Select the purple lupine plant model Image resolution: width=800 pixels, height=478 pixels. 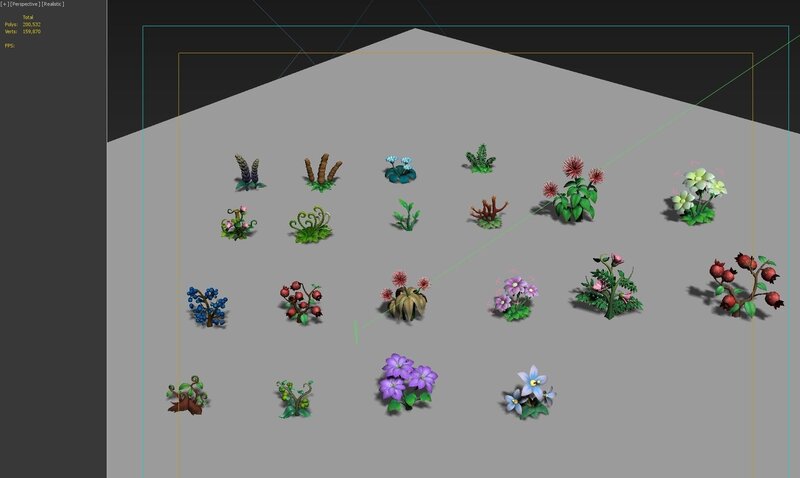click(x=247, y=172)
